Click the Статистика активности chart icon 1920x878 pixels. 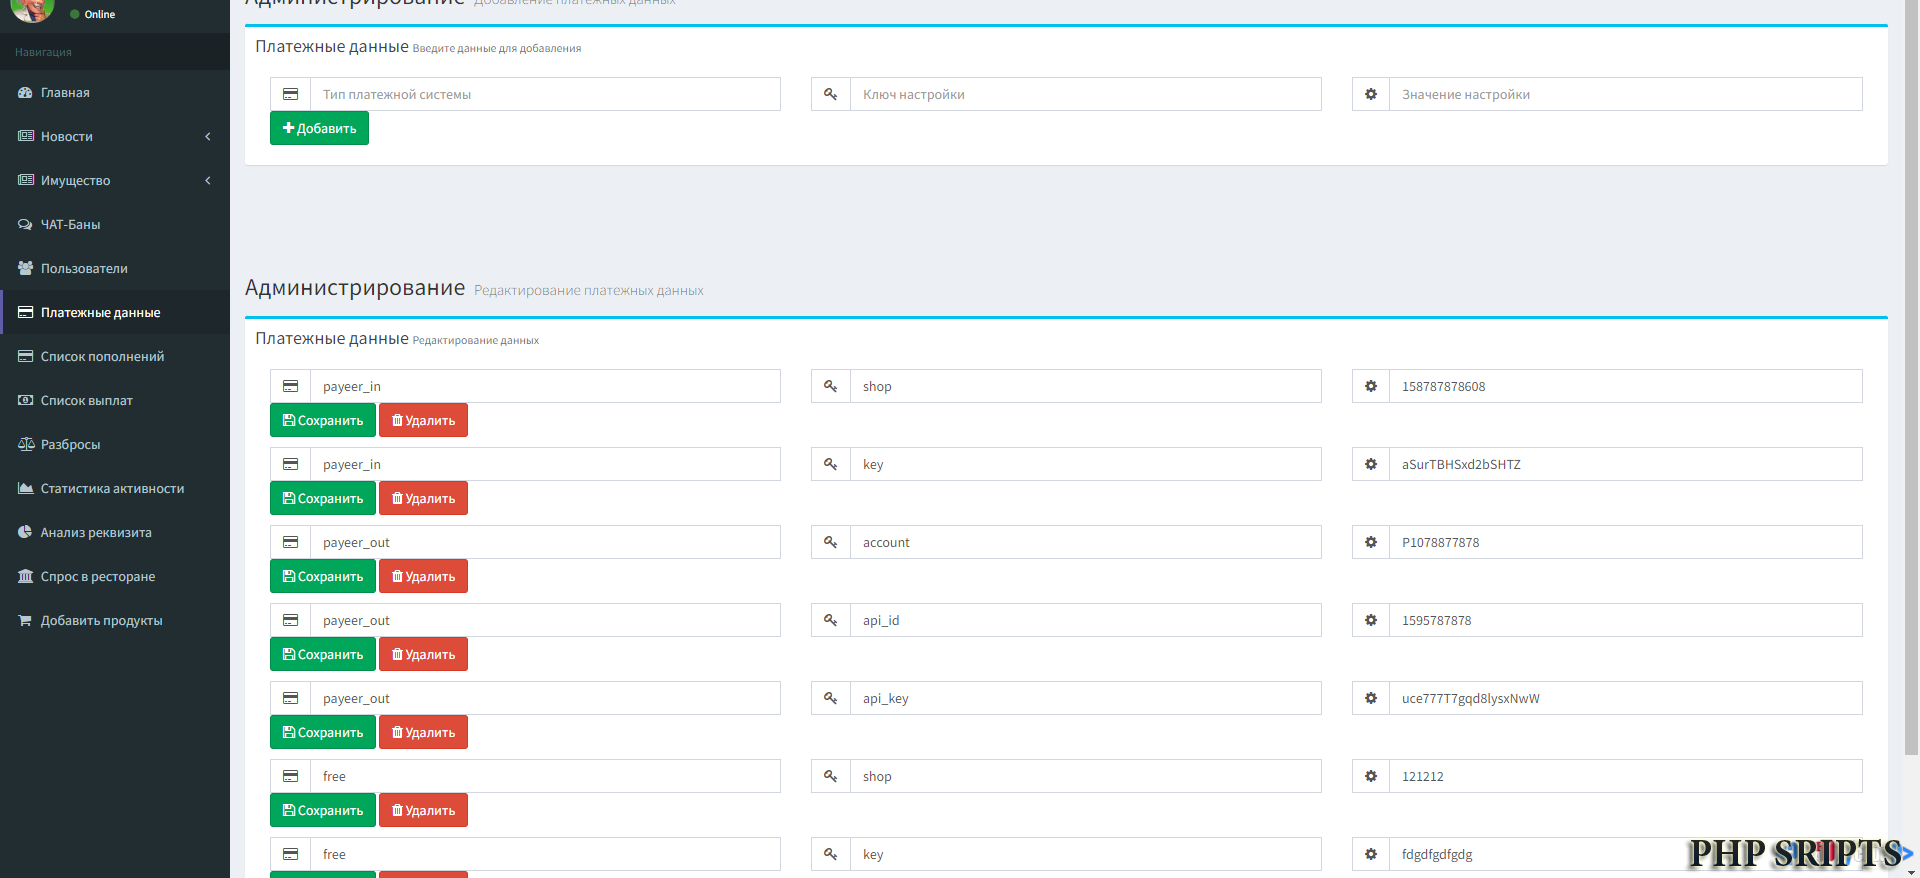[25, 489]
